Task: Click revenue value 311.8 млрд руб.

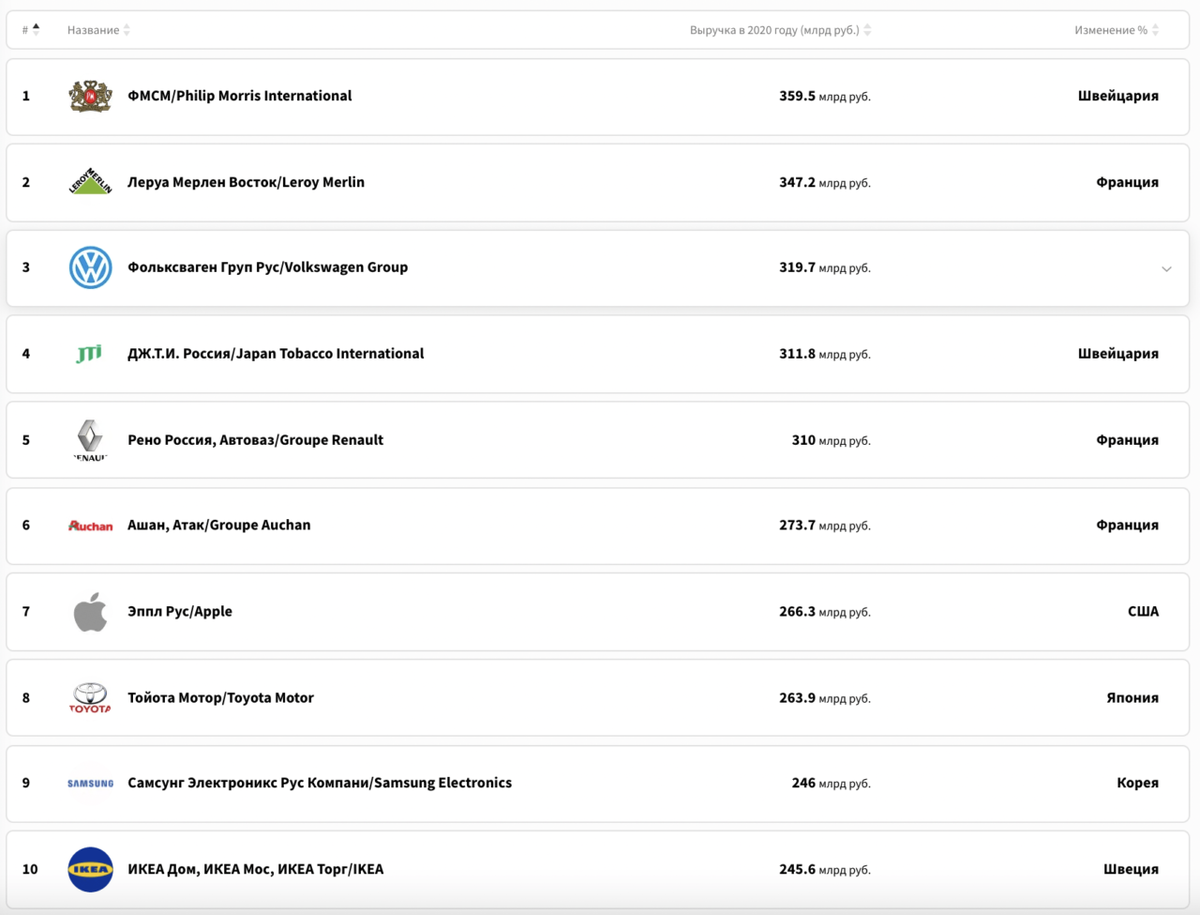Action: tap(825, 353)
